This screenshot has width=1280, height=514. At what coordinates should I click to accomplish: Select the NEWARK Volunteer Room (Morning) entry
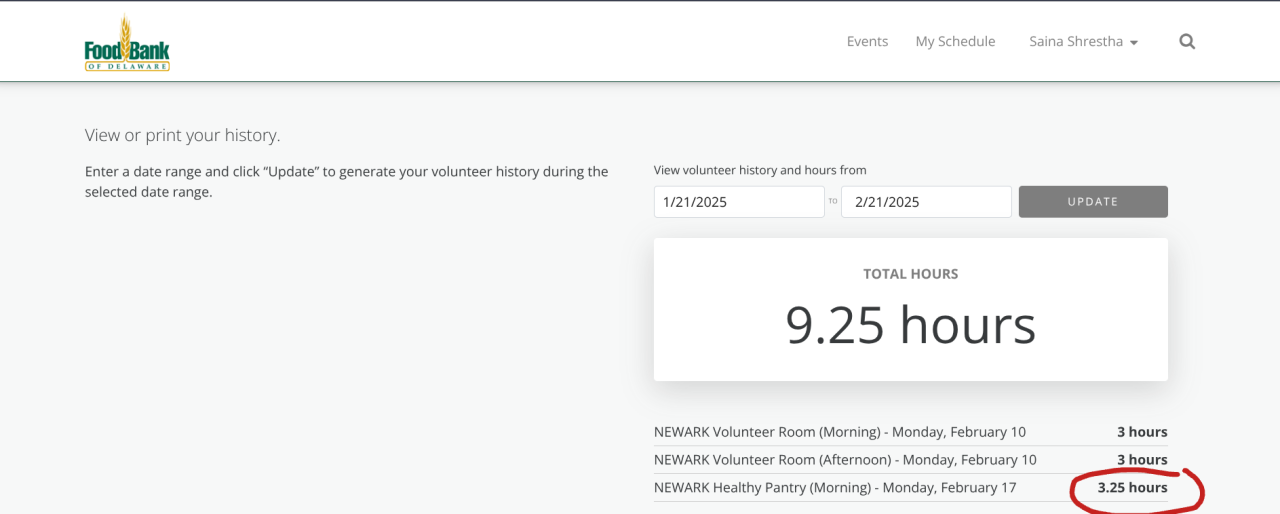[x=839, y=432]
